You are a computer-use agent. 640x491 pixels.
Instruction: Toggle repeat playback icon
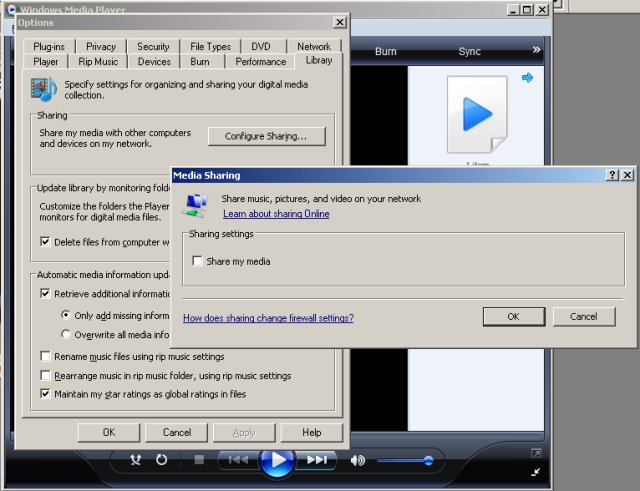point(162,460)
